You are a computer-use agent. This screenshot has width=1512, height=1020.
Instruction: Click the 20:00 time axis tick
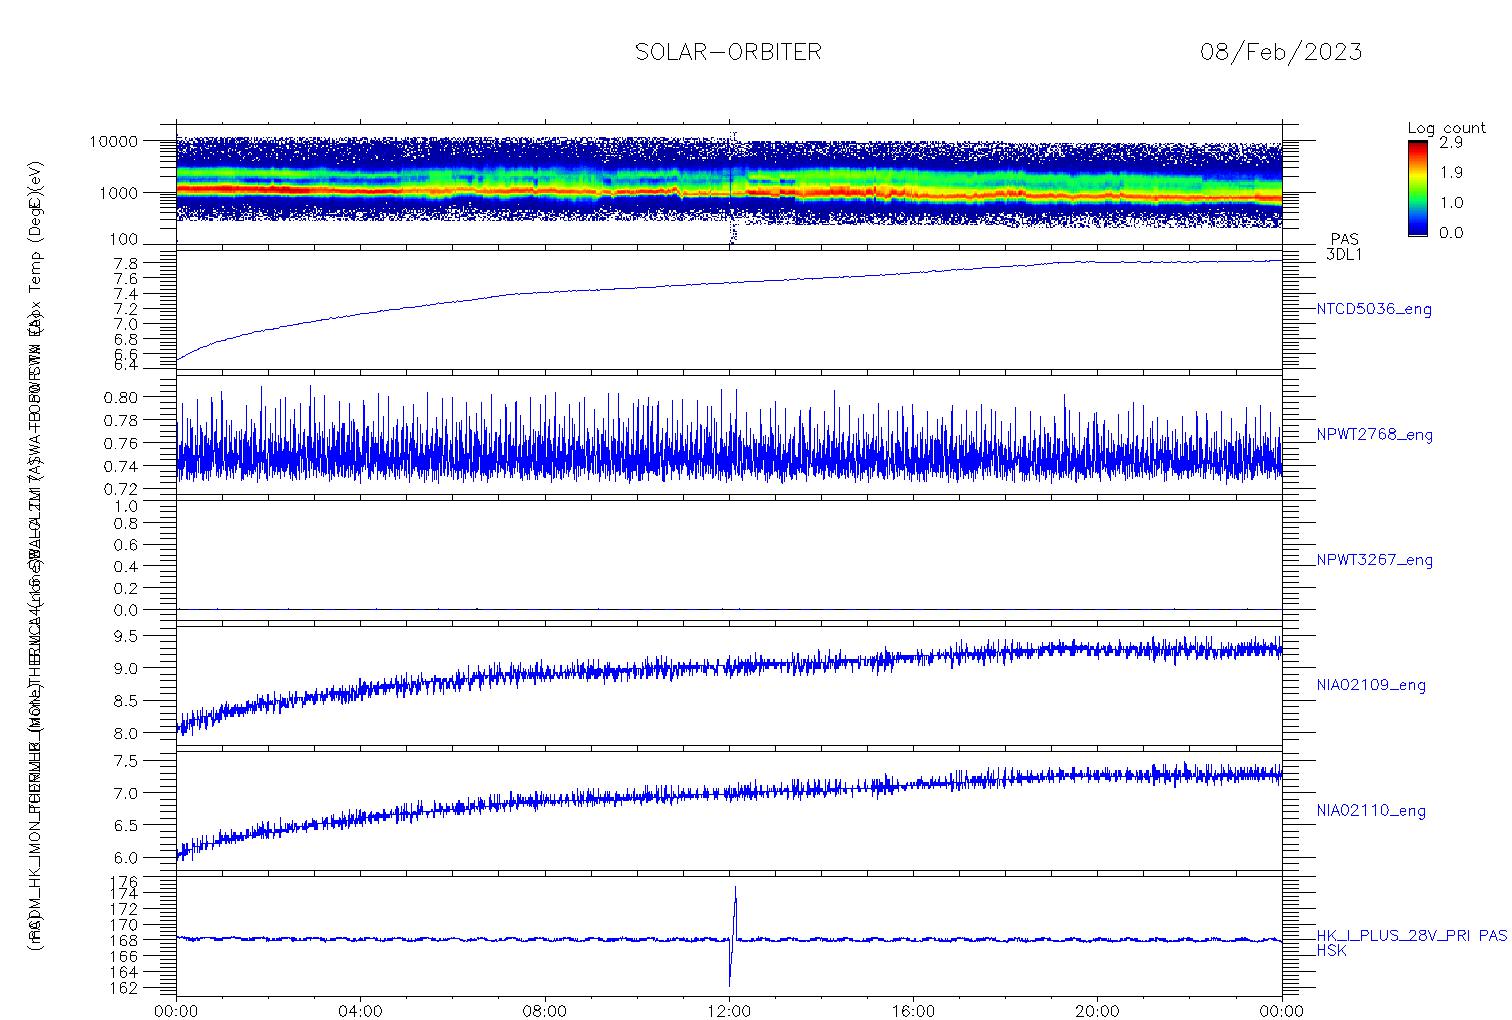[1097, 1011]
